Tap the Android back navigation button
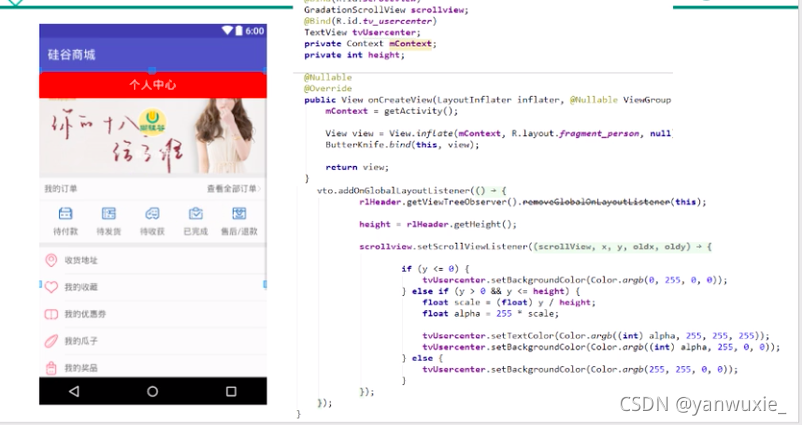Viewport: 802px width, 425px height. tap(74, 391)
